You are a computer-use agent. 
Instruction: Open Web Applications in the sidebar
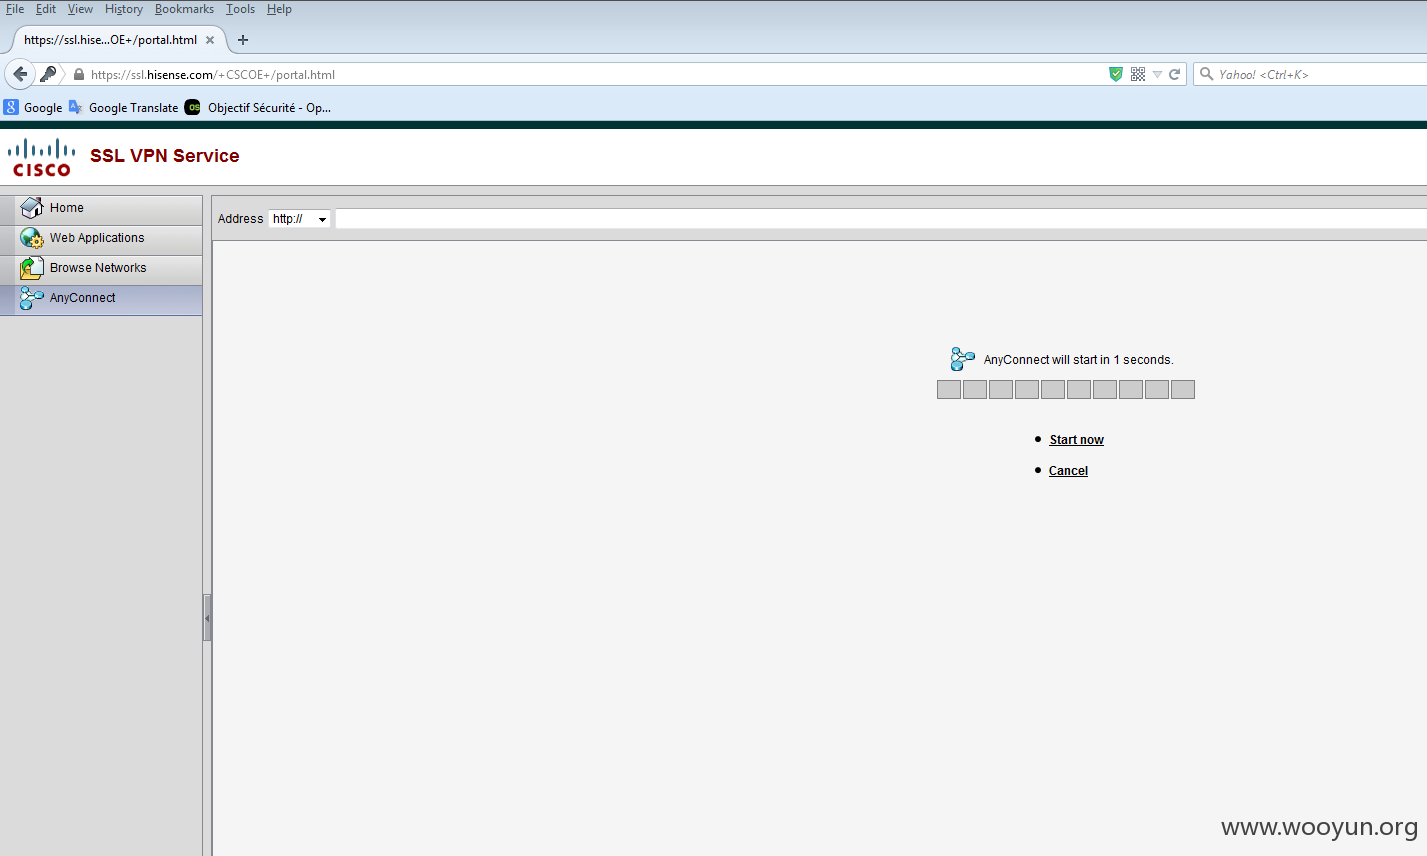pyautogui.click(x=101, y=239)
